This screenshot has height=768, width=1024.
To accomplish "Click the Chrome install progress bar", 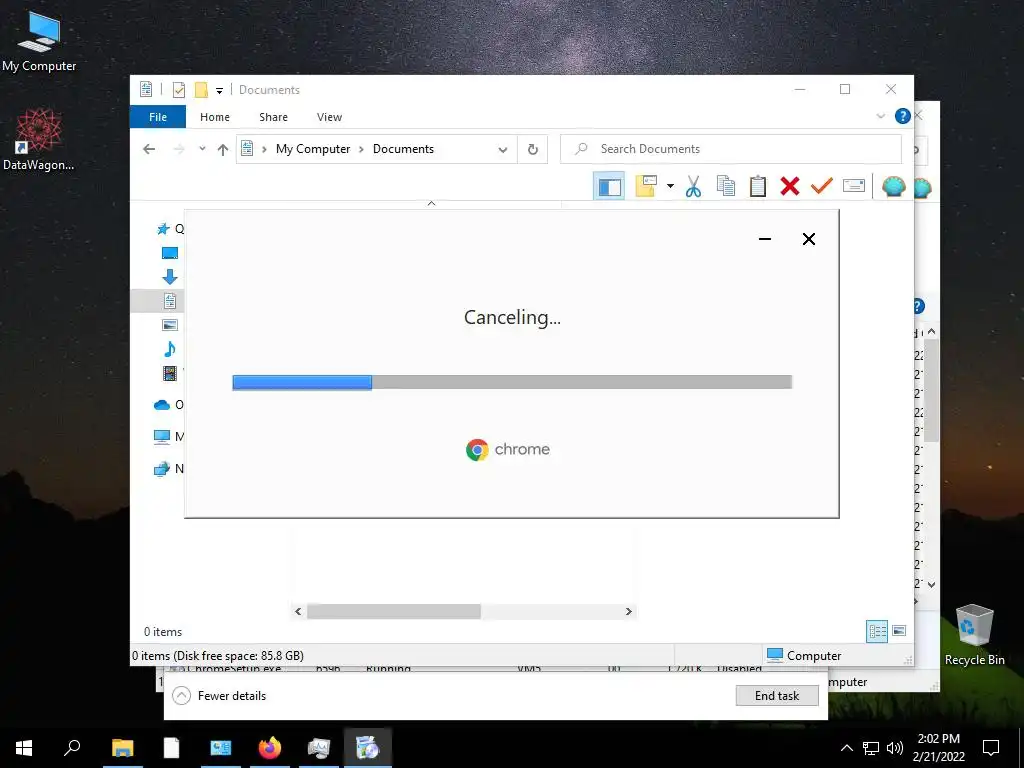I will (512, 382).
